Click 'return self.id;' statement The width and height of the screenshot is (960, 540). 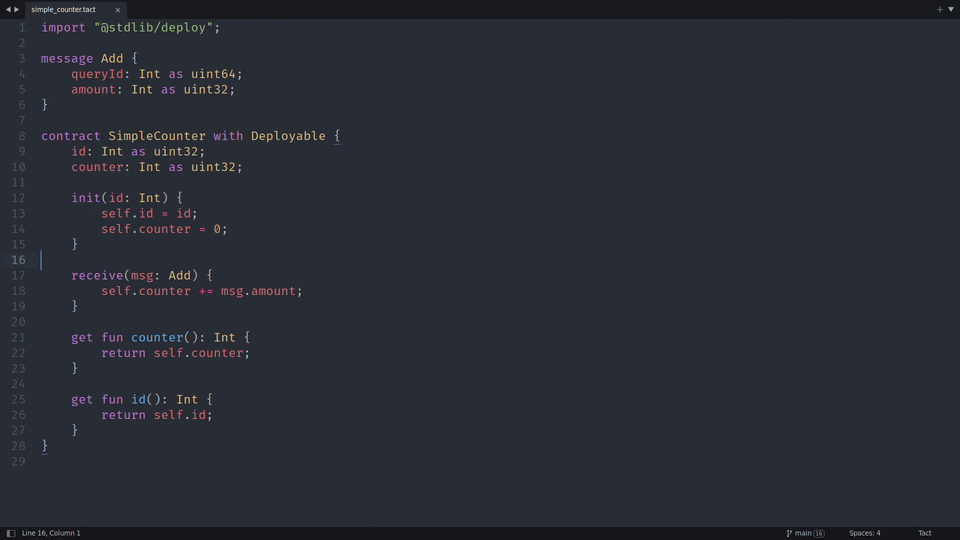click(157, 415)
